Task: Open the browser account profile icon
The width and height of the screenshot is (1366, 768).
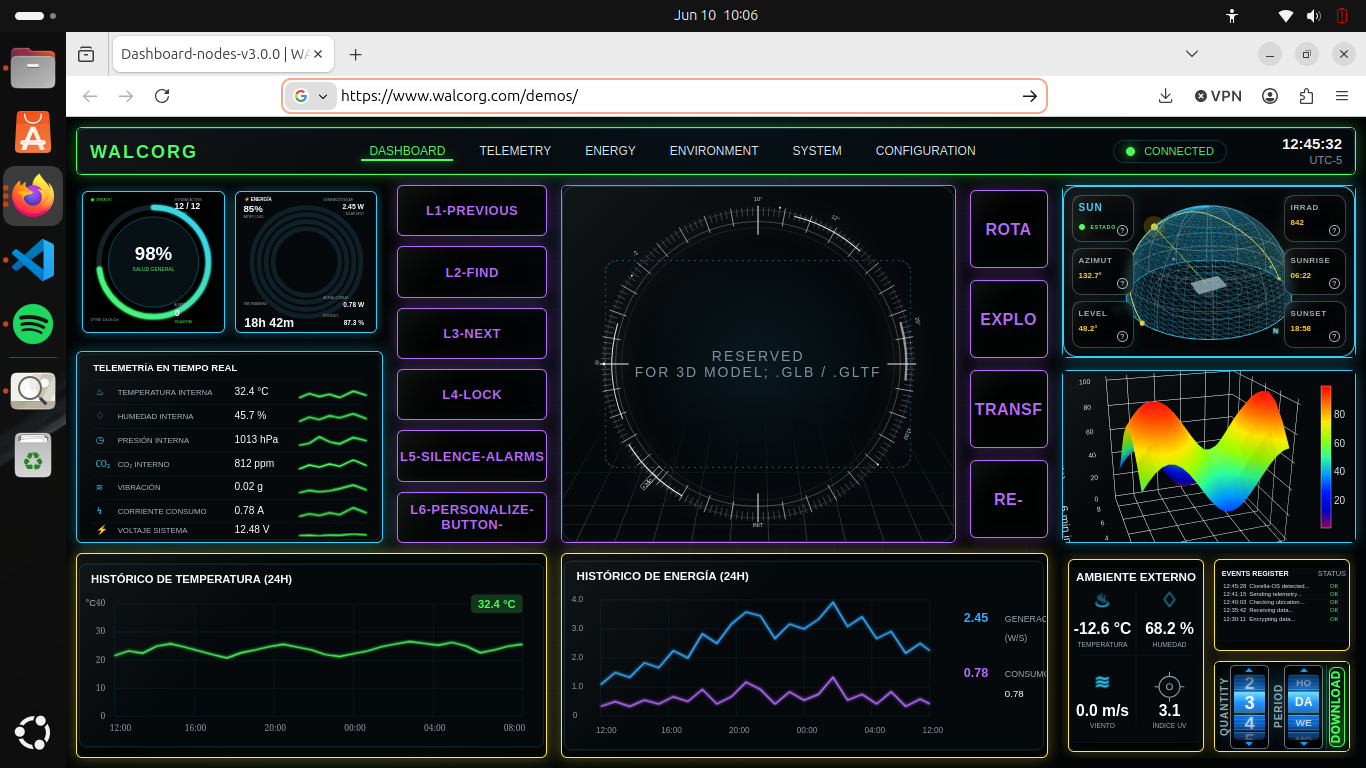Action: (1270, 96)
